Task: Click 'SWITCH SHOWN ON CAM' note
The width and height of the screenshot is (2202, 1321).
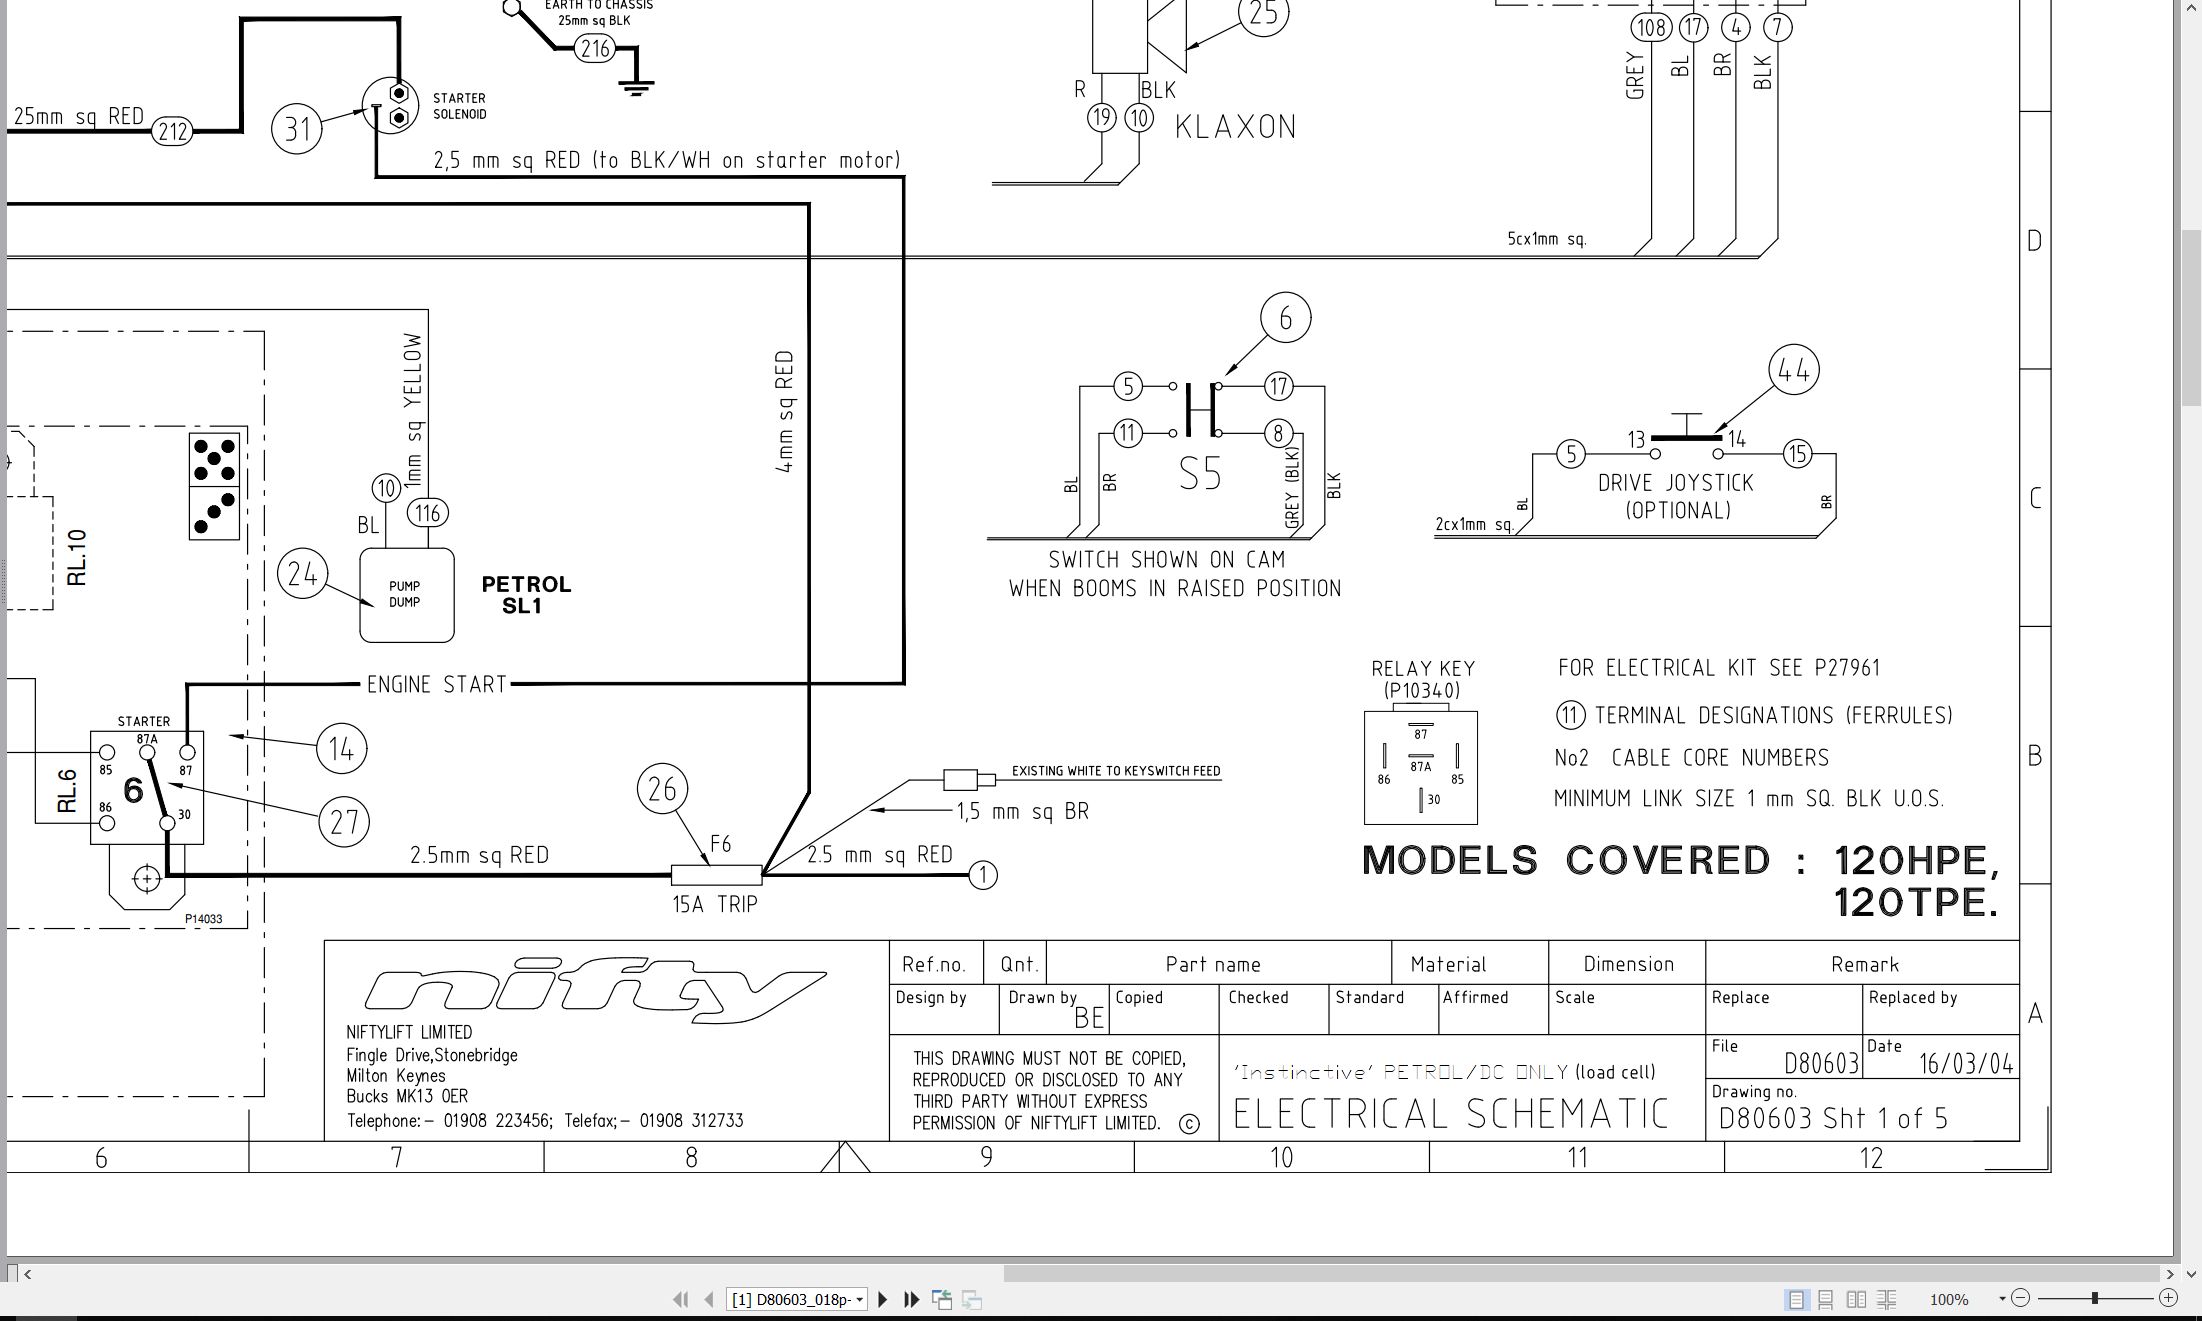Action: click(1166, 560)
